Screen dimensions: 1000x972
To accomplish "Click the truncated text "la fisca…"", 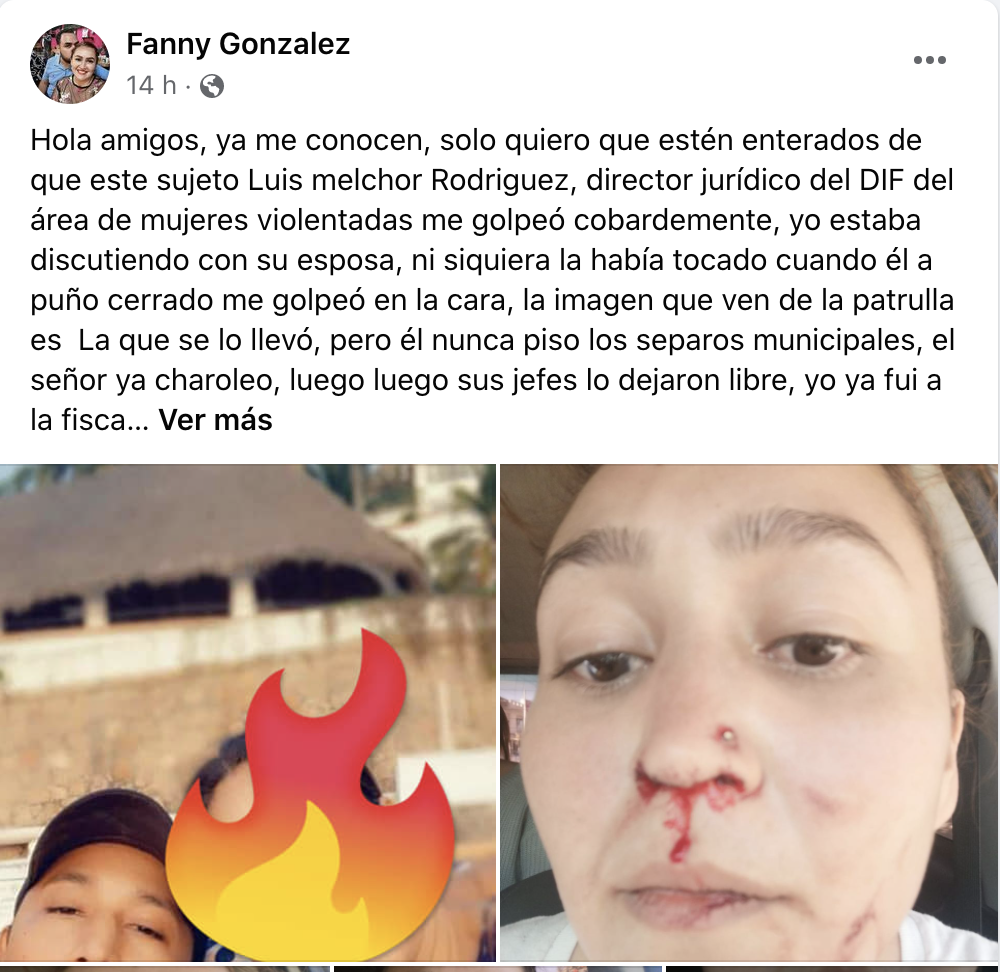I will click(x=89, y=420).
